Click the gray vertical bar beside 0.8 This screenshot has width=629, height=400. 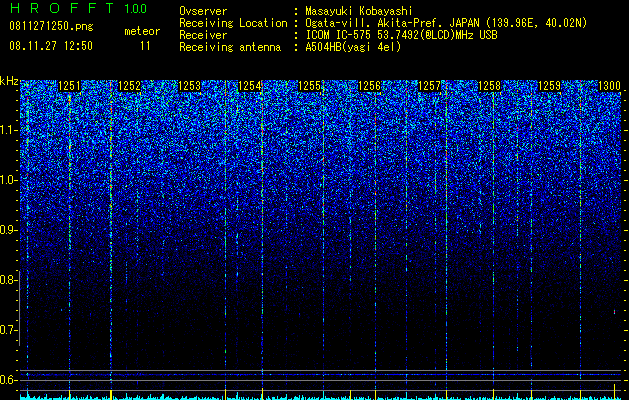click(19, 308)
